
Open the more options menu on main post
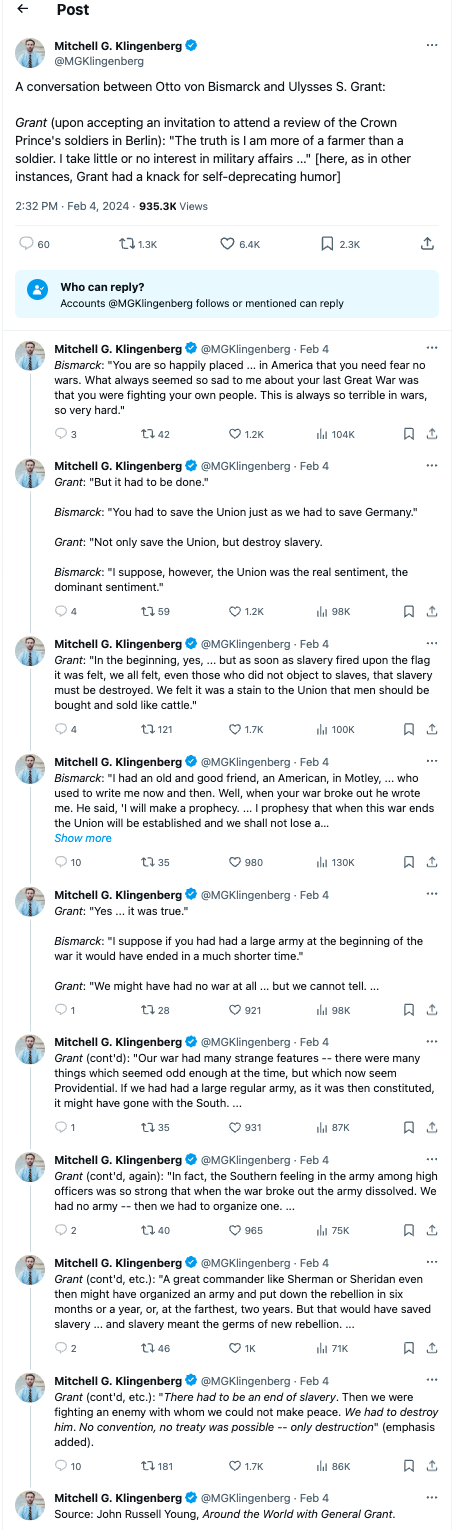coord(431,46)
